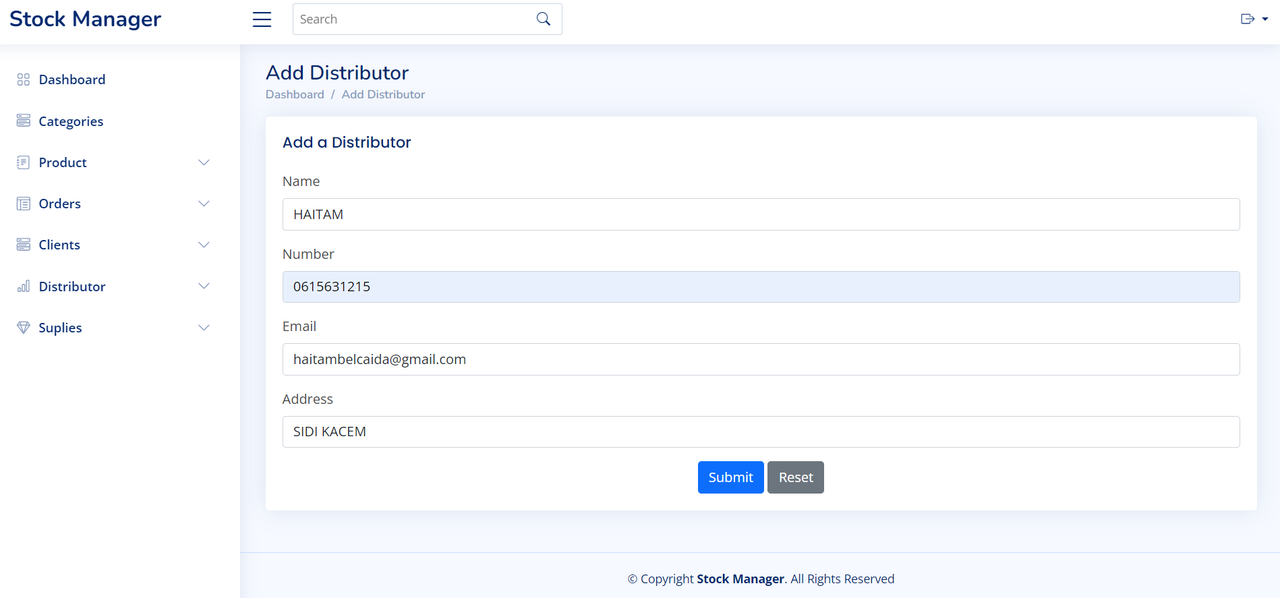Image resolution: width=1280 pixels, height=598 pixels.
Task: Click the Email field label
Action: [x=299, y=326]
